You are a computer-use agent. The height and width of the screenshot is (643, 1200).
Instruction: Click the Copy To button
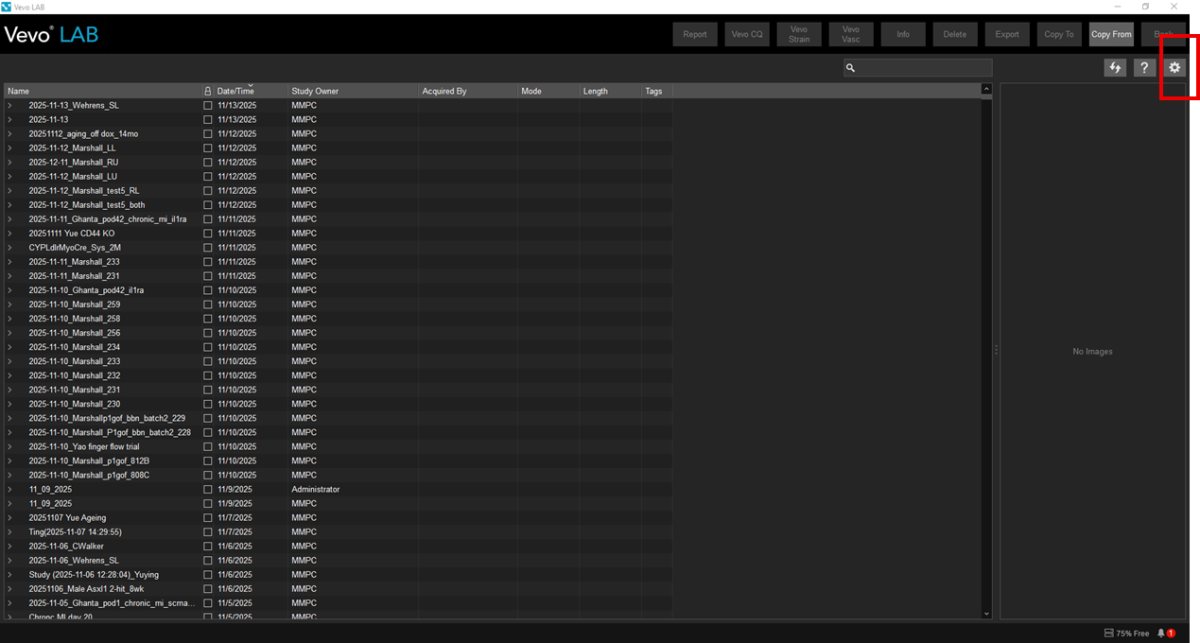1059,34
